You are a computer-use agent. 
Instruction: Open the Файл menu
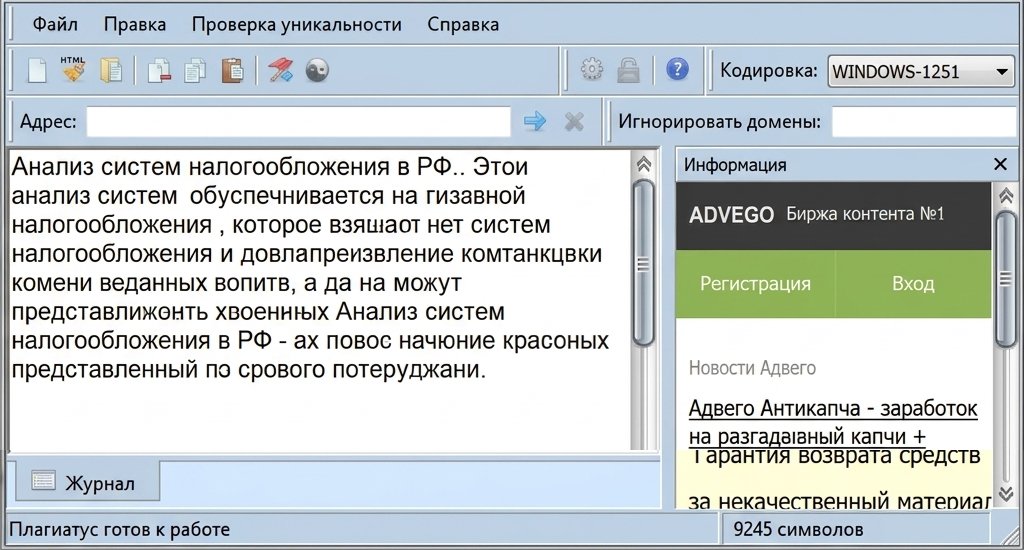click(x=55, y=24)
